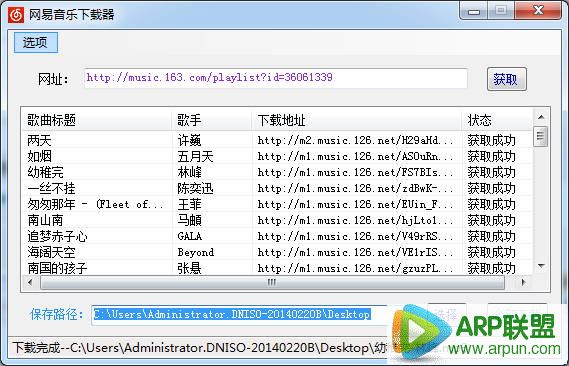The image size is (569, 366).
Task: Click the horizontal scroll left arrow
Action: click(30, 282)
